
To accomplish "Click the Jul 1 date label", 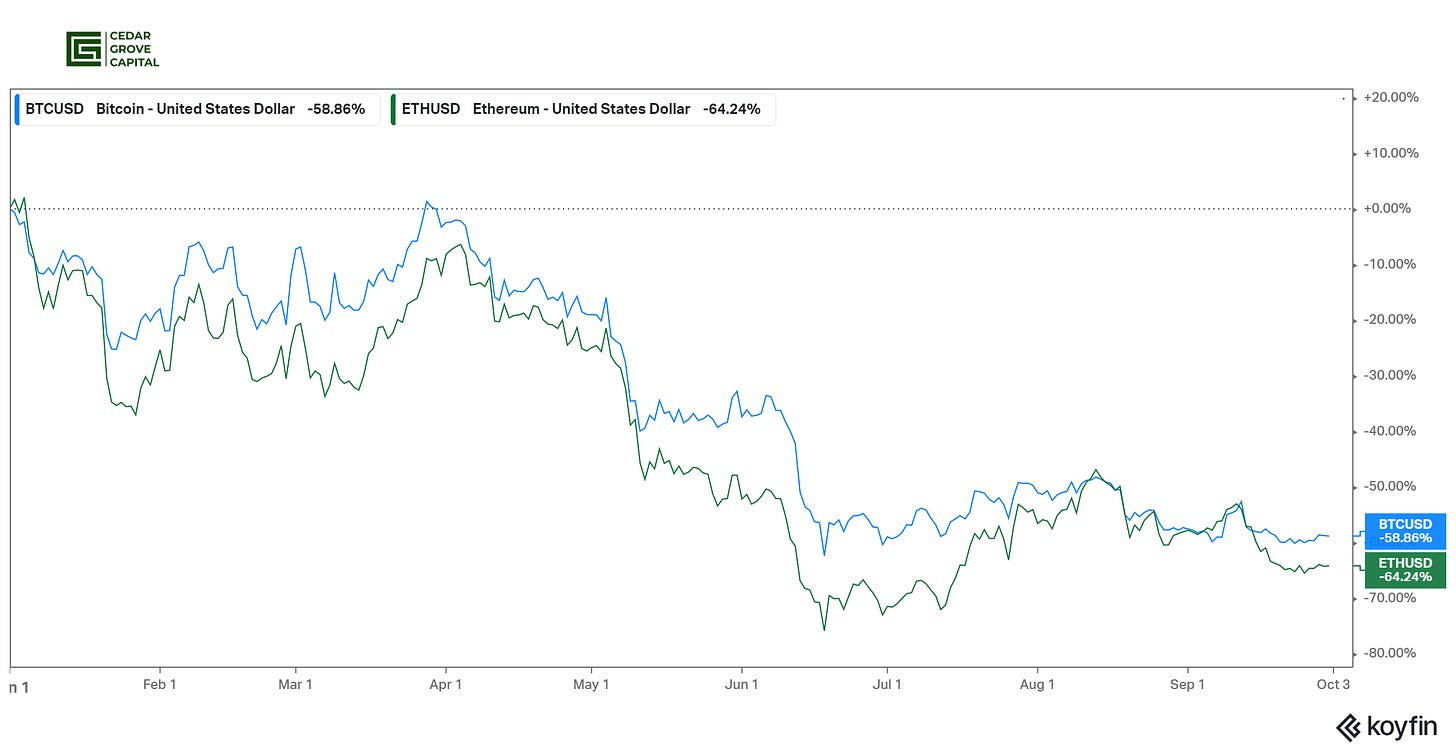I will [887, 685].
